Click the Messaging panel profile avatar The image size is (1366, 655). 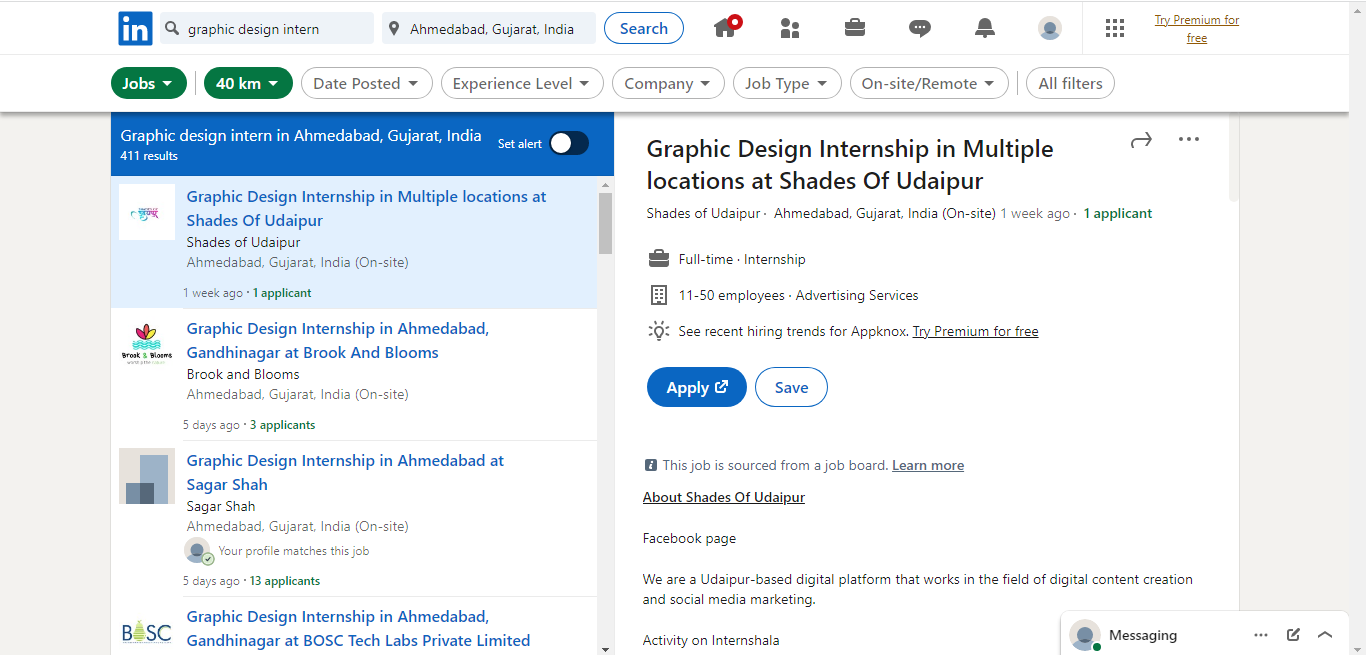(x=1085, y=635)
